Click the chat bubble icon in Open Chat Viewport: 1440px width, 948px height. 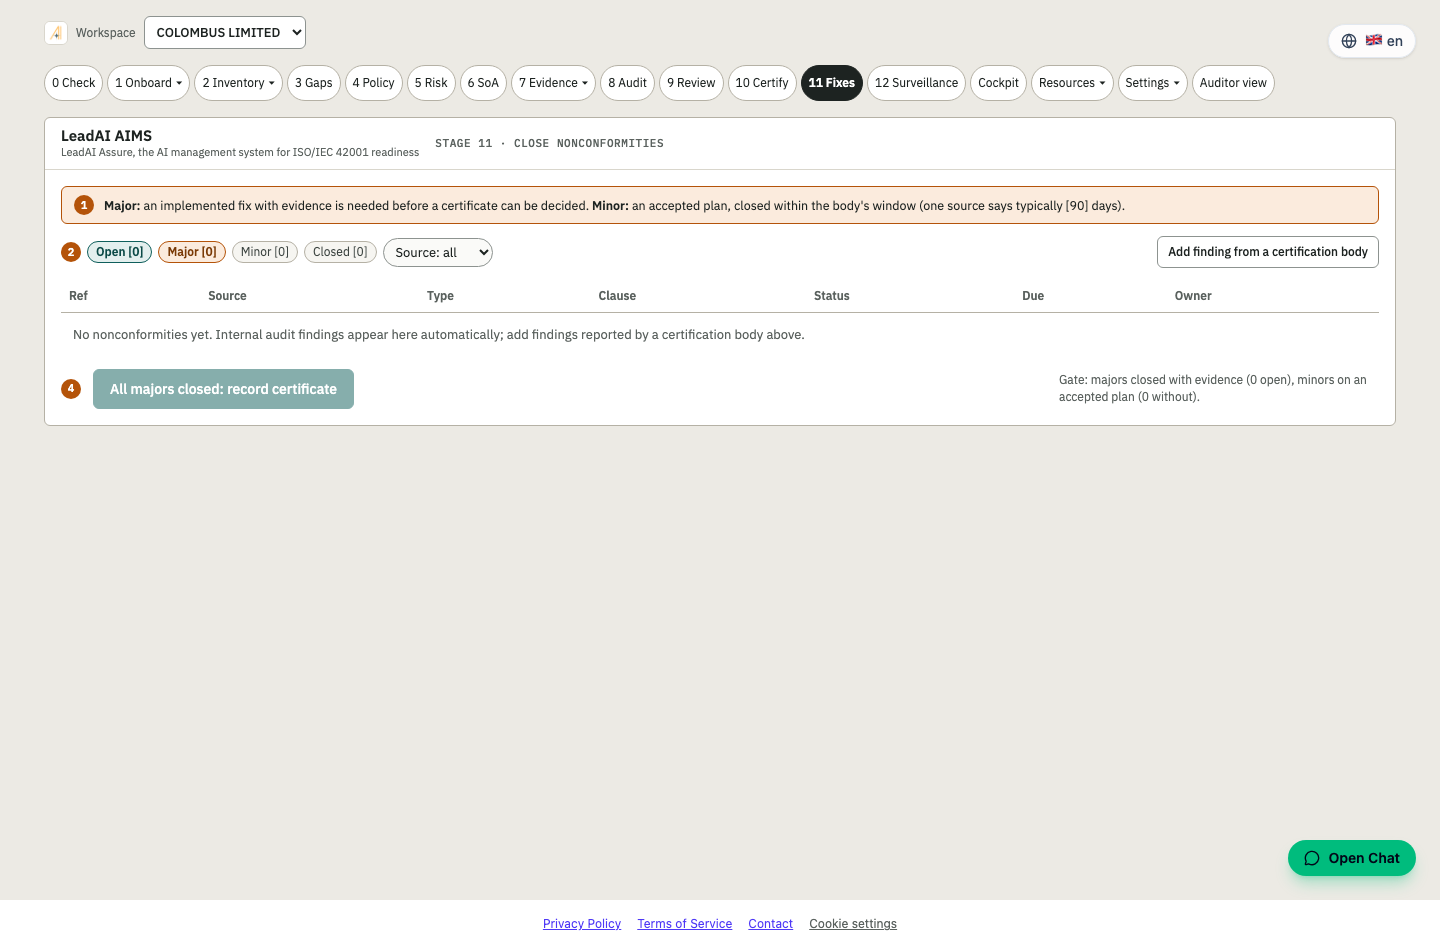coord(1312,858)
